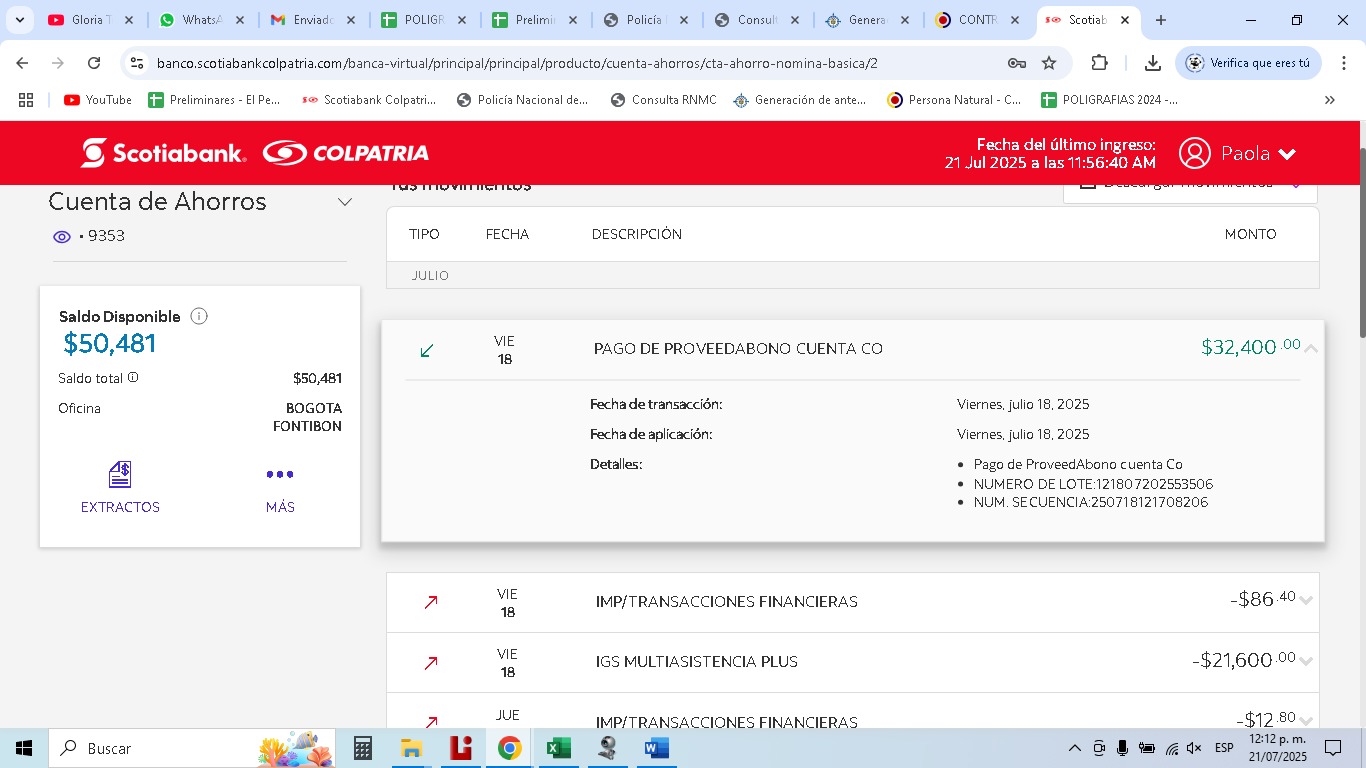Expand the IMP/TRANSACCIONES FINANCIERAS -$86.40 row
The height and width of the screenshot is (768, 1366).
coord(1306,601)
